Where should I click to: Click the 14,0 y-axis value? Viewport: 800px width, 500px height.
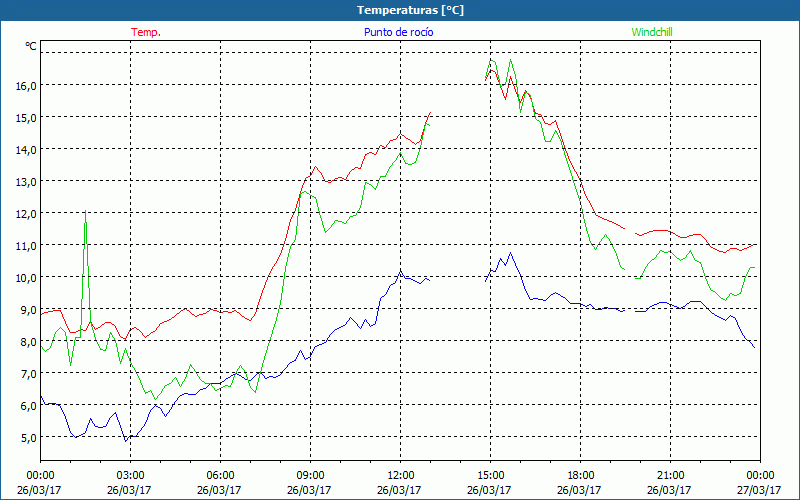pos(26,150)
